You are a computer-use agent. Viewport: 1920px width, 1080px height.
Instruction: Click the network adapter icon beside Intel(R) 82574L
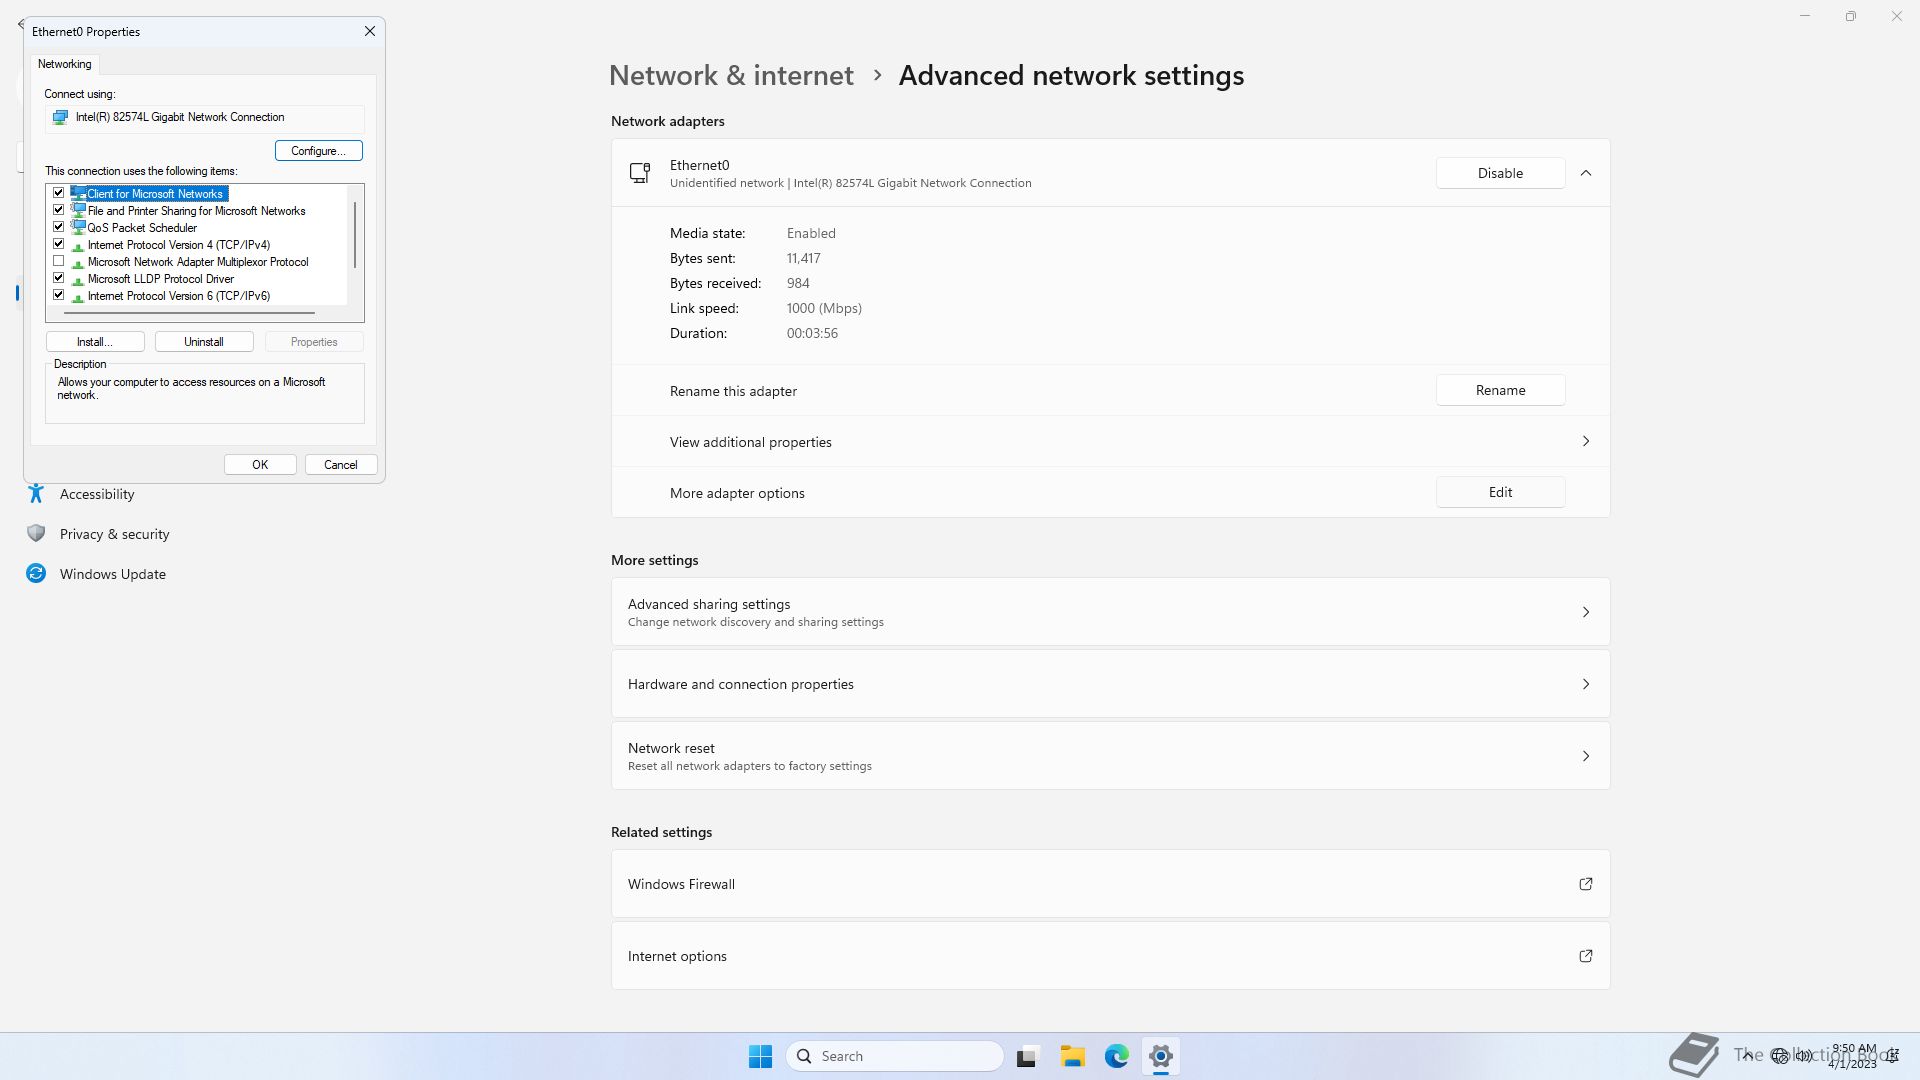(60, 117)
